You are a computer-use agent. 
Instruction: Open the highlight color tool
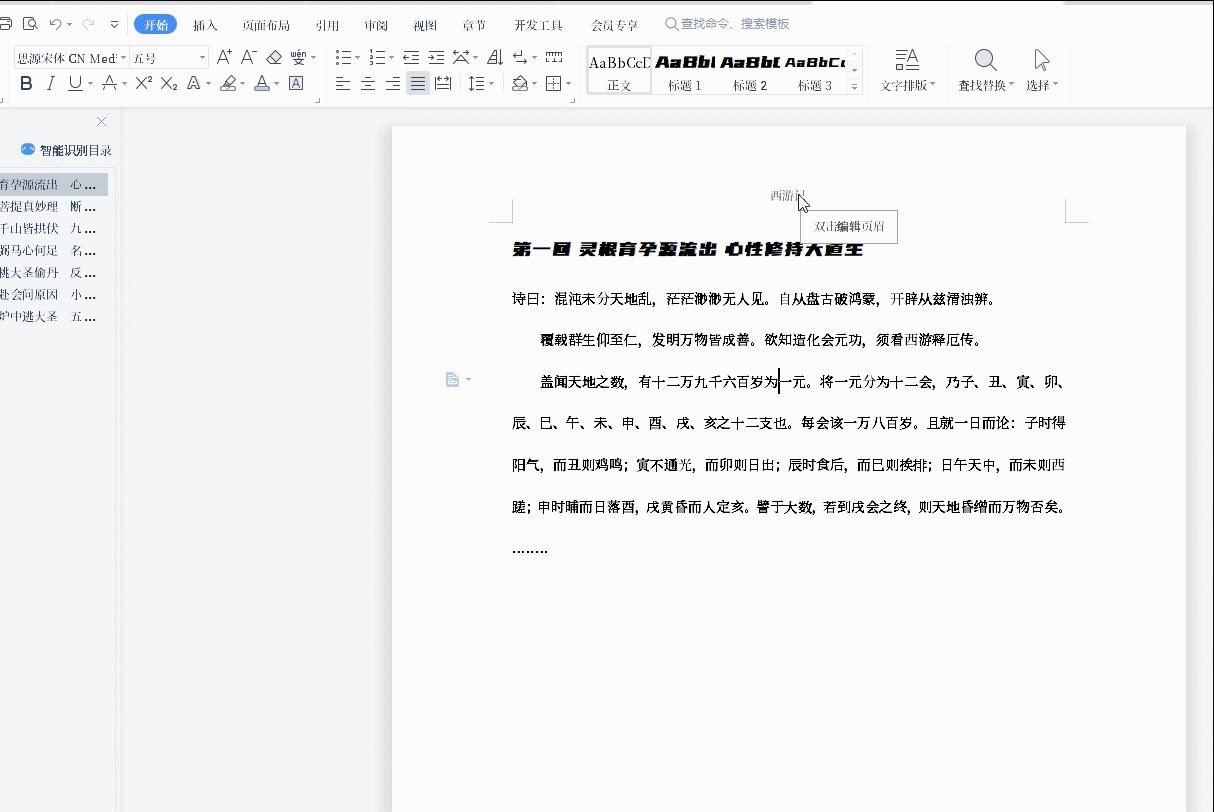228,84
